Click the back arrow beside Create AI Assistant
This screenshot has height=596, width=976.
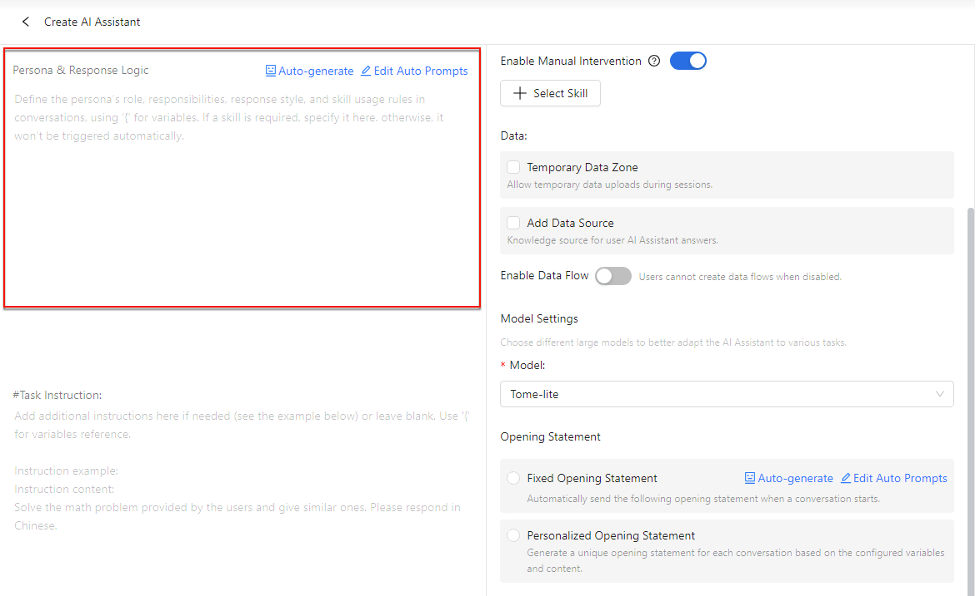pos(26,22)
